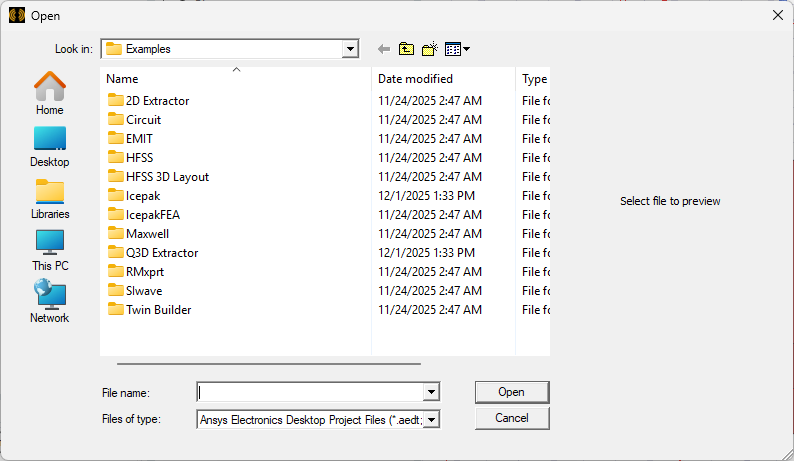Viewport: 794px width, 461px height.
Task: Click the Circuit row date modified cell
Action: point(430,120)
